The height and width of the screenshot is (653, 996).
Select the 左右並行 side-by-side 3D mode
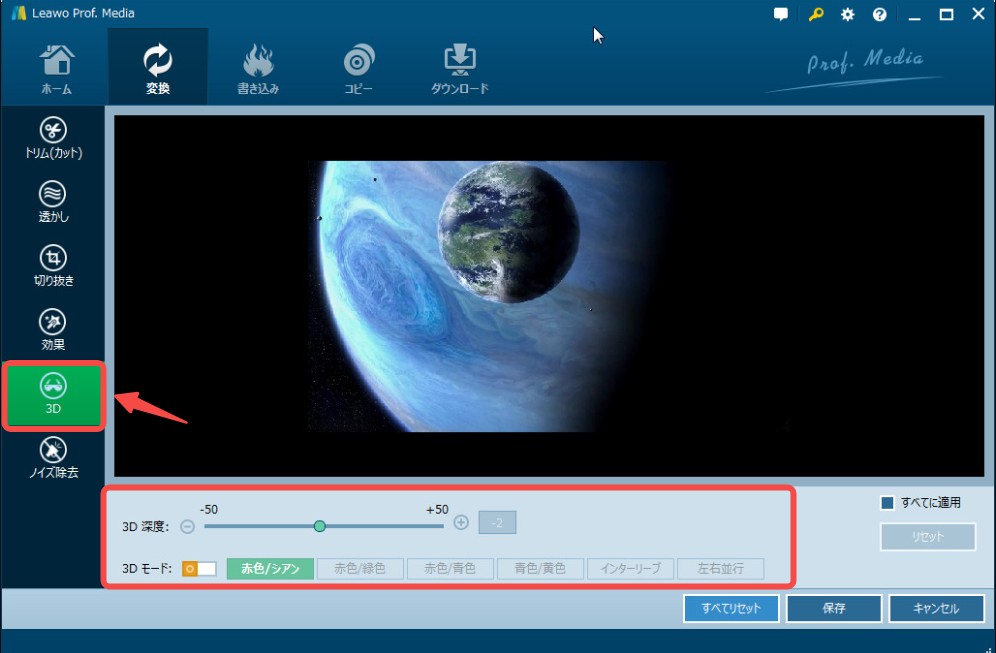721,569
